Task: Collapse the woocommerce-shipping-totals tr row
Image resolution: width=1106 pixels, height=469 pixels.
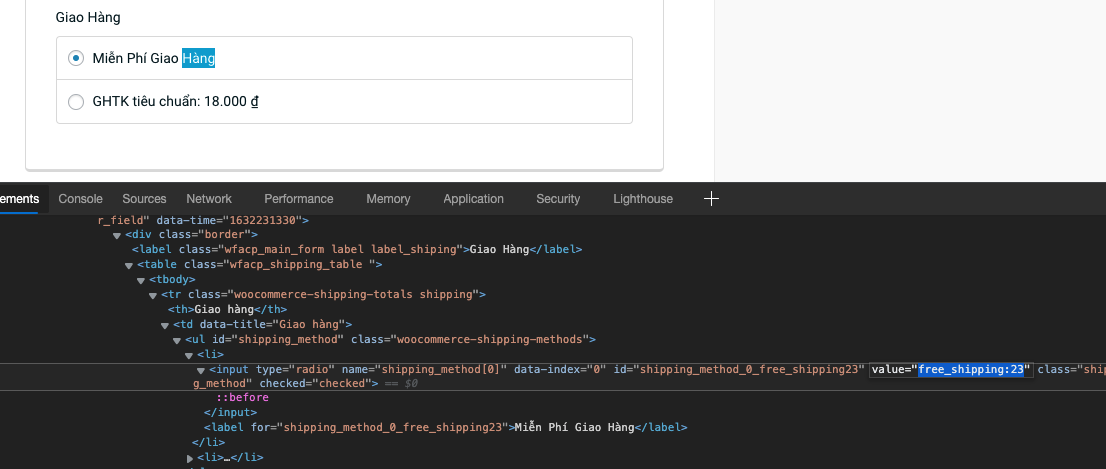Action: 153,295
